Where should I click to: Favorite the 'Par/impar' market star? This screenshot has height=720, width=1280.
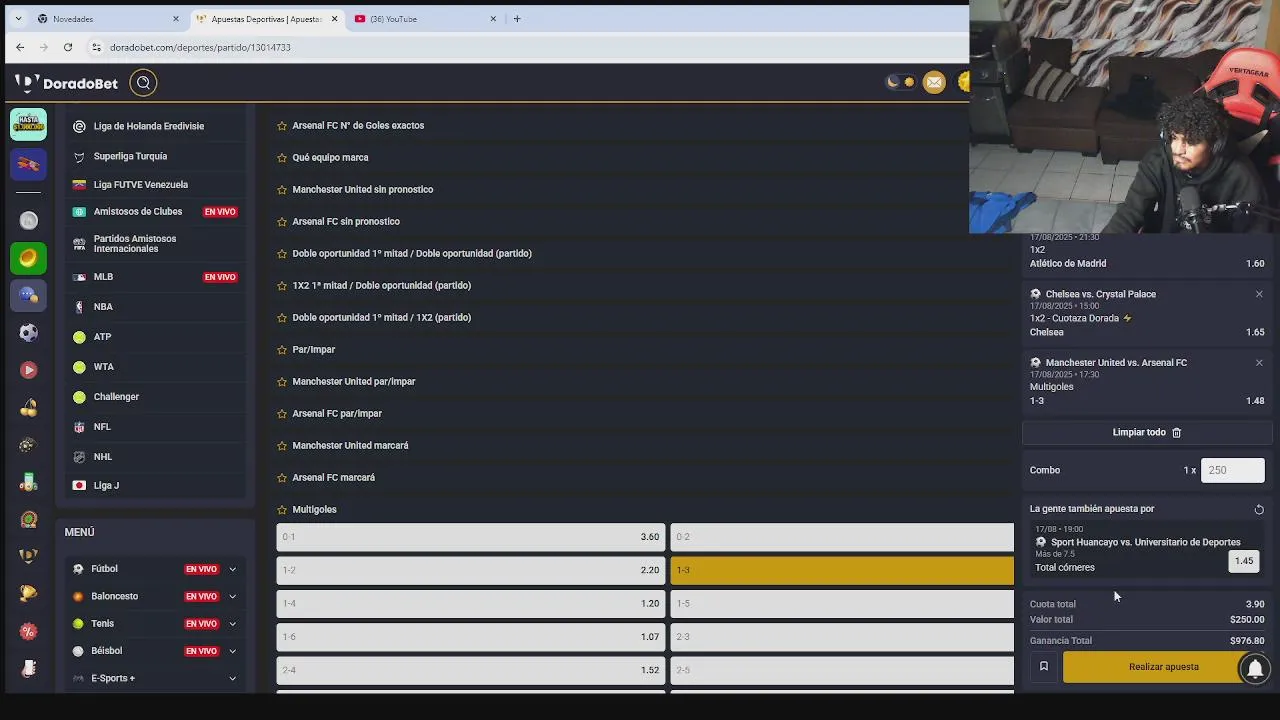282,349
